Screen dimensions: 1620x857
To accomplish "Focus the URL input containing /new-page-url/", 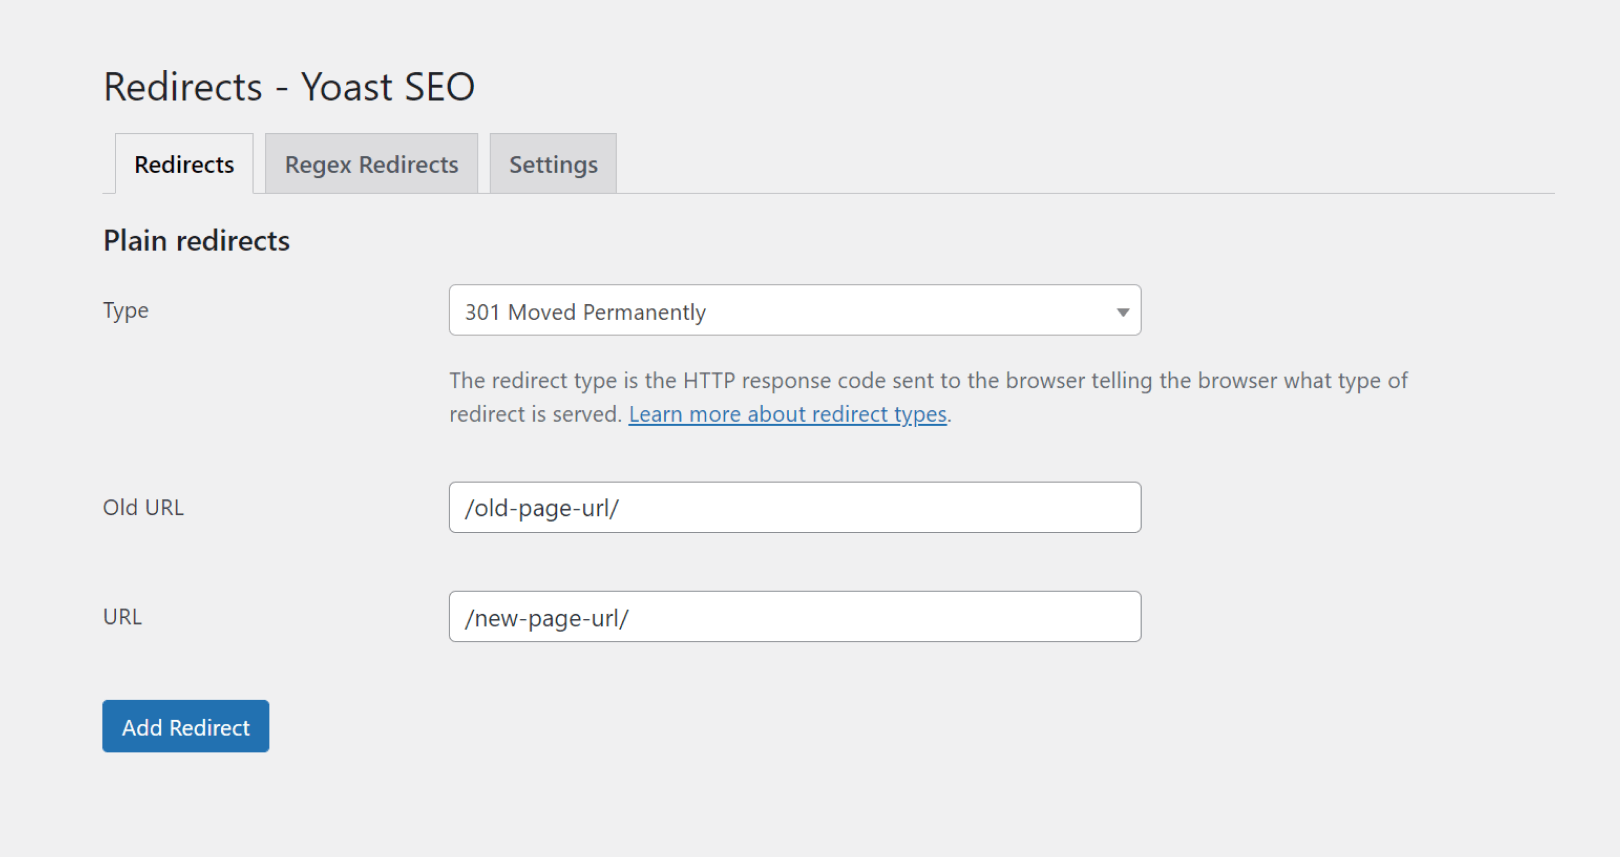I will point(795,617).
